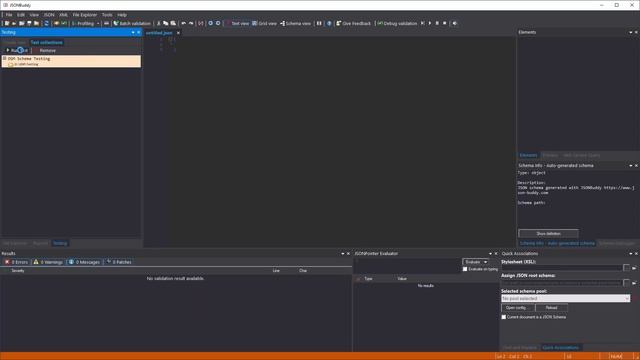Screen dimensions: 640x360
Task: Click the debug pause icon
Action: 437,23
